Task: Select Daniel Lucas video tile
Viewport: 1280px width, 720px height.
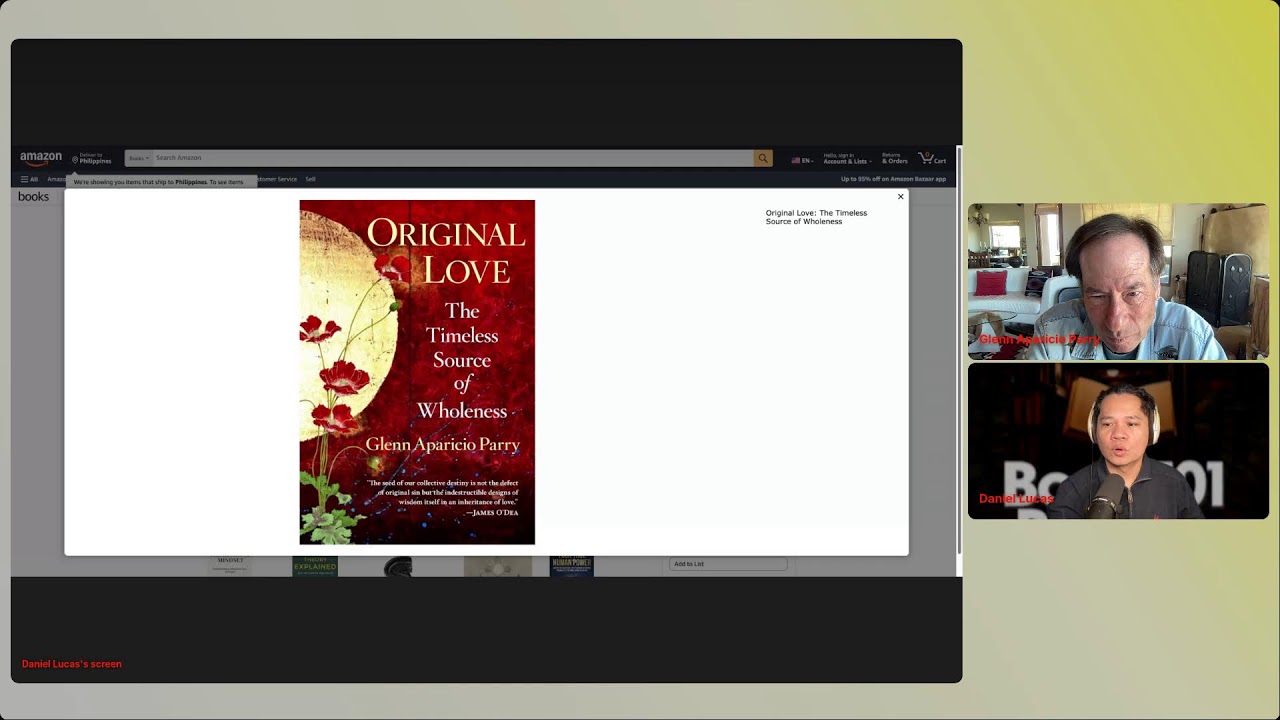Action: pyautogui.click(x=1118, y=441)
